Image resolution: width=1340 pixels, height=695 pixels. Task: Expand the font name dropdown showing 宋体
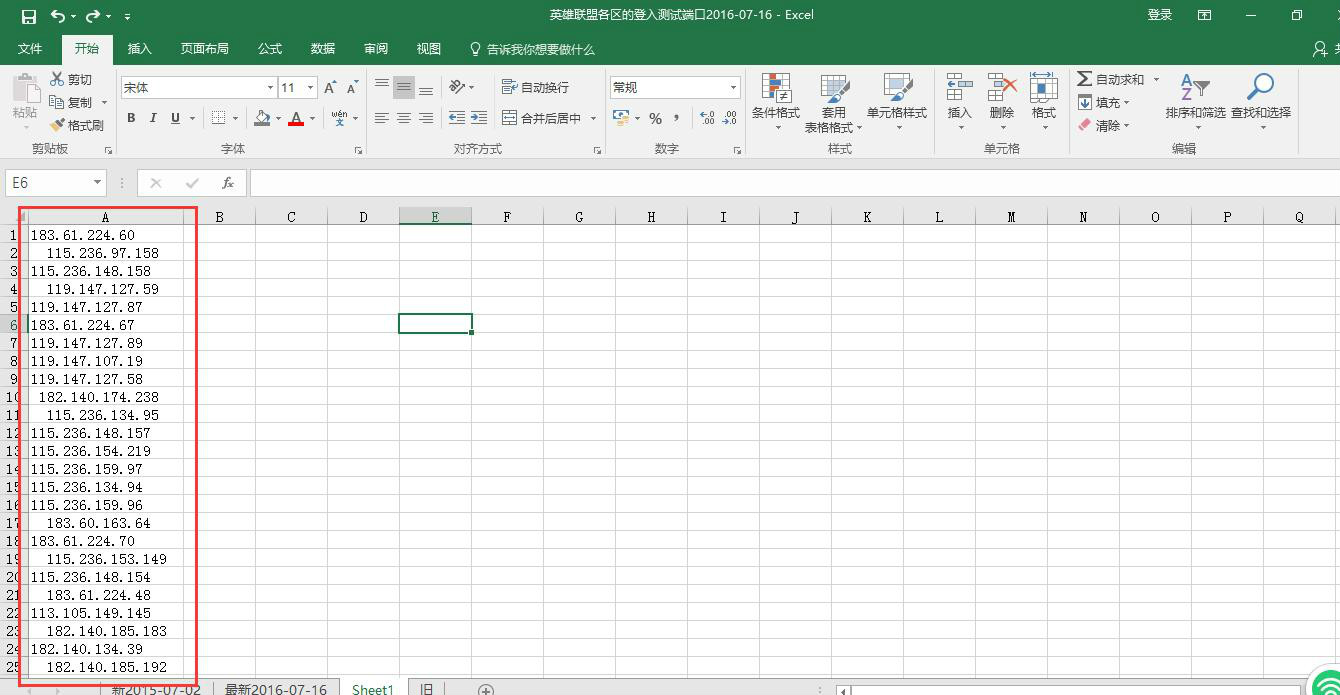click(x=270, y=88)
